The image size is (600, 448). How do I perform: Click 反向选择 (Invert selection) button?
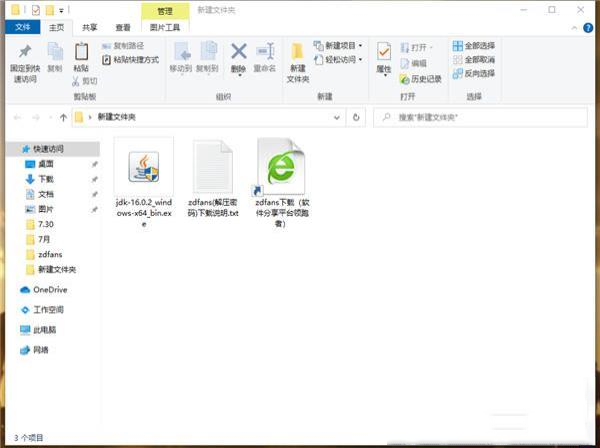(x=472, y=73)
